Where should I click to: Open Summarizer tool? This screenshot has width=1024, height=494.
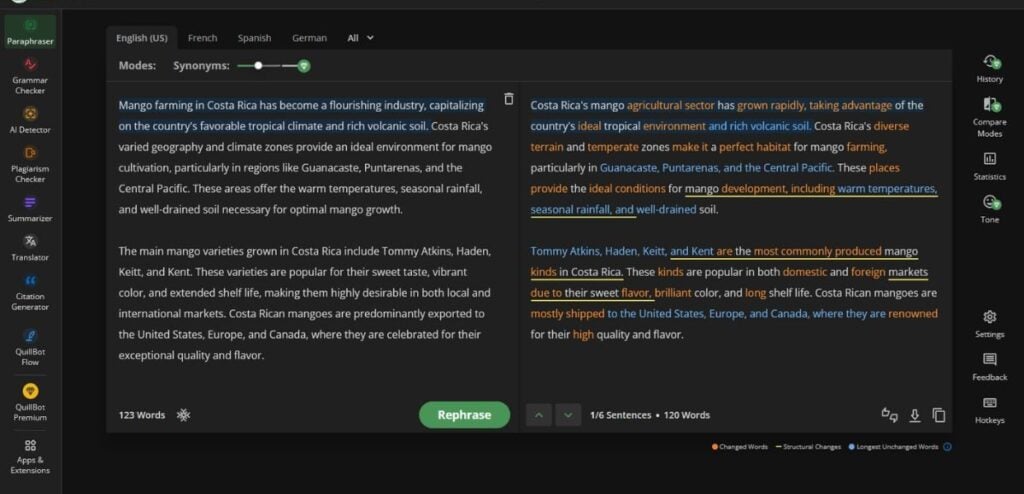tap(30, 209)
